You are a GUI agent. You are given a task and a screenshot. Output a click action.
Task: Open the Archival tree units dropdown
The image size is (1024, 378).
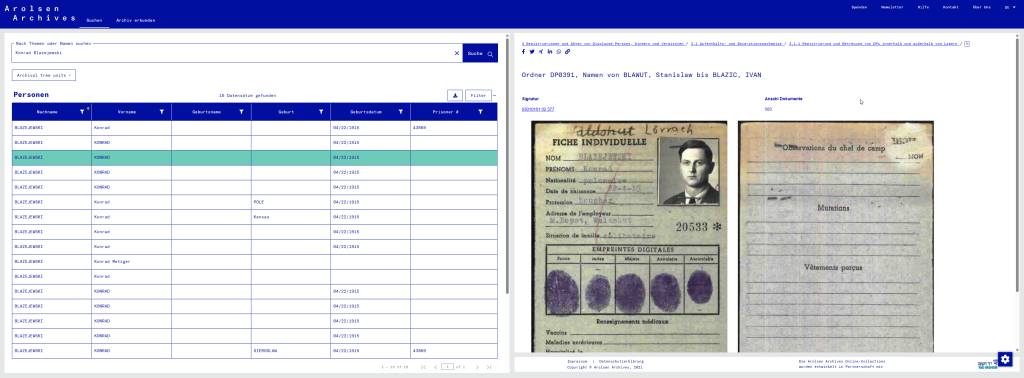click(x=44, y=75)
